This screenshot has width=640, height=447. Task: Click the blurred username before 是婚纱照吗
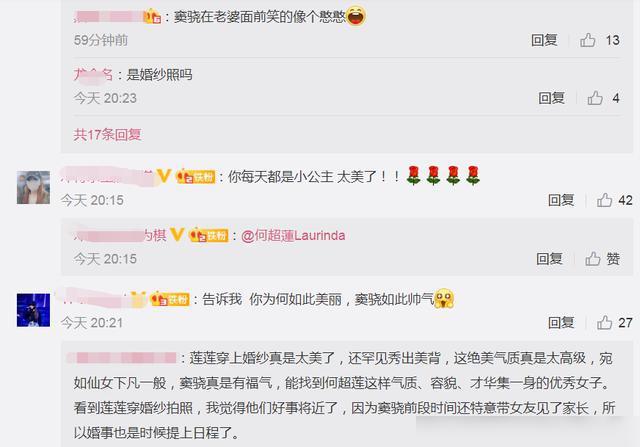[x=93, y=75]
